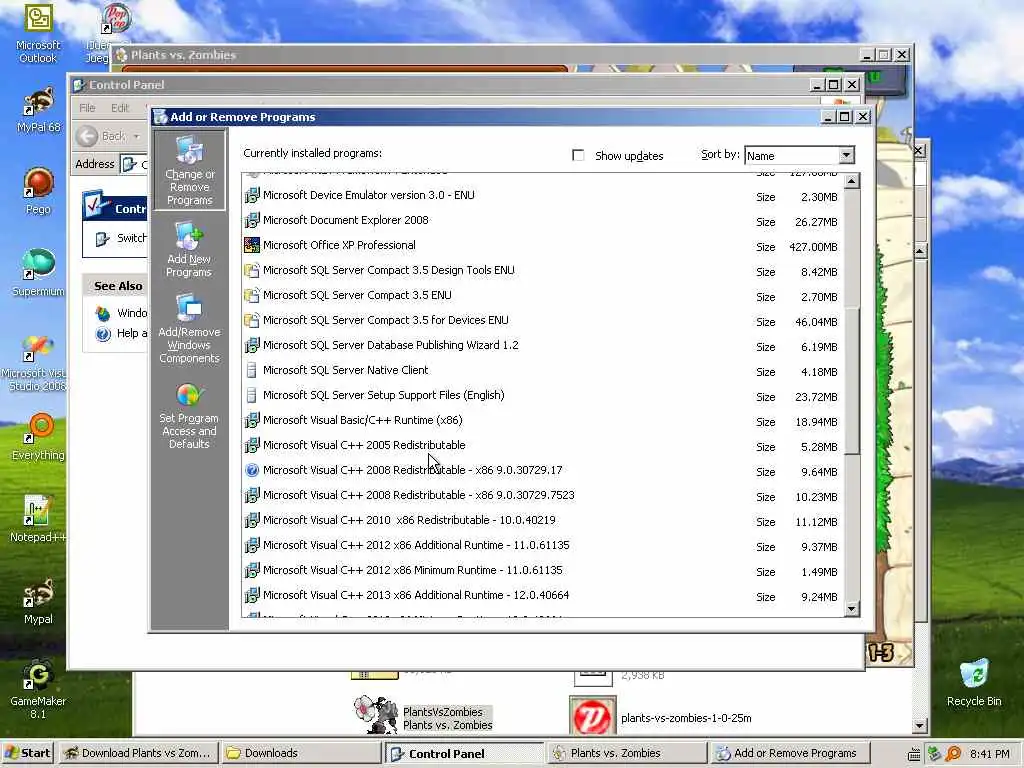1024x768 pixels.
Task: Select Change or Remove Programs sidebar icon
Action: pyautogui.click(x=189, y=170)
